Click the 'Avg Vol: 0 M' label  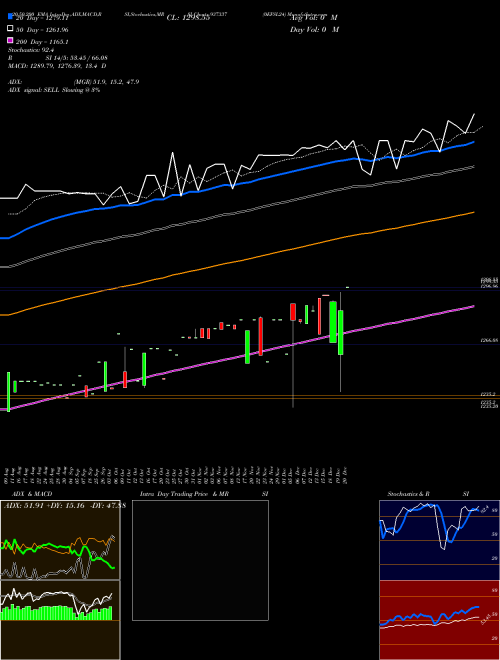(314, 18)
